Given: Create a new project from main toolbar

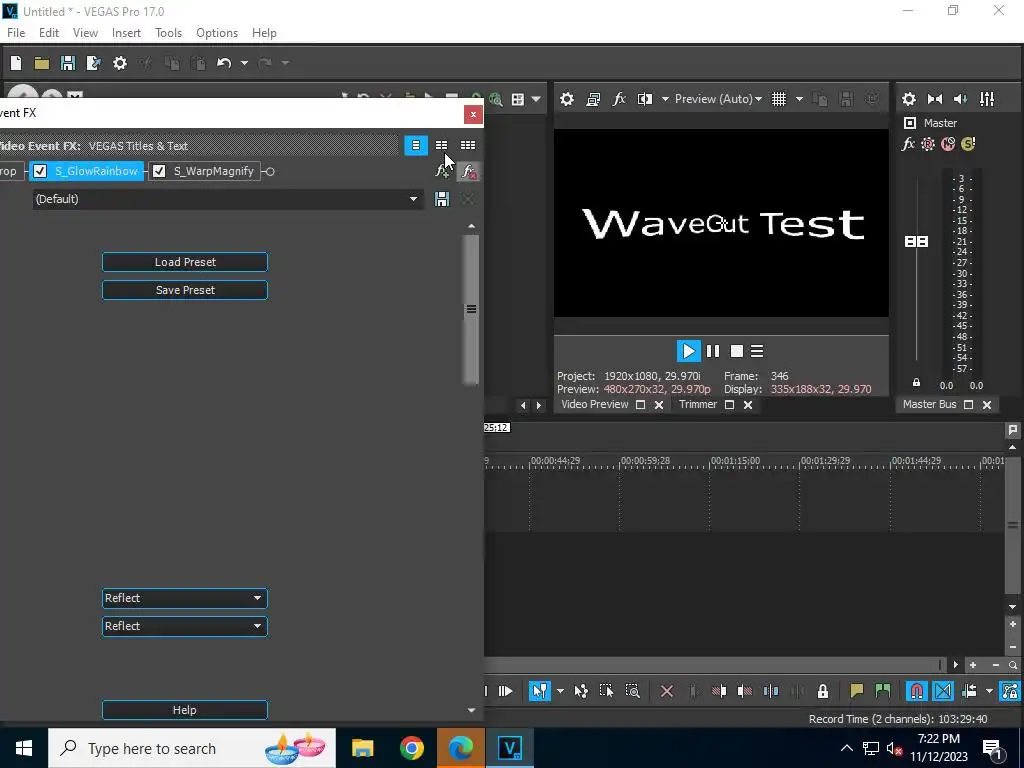Looking at the screenshot, I should [x=16, y=63].
